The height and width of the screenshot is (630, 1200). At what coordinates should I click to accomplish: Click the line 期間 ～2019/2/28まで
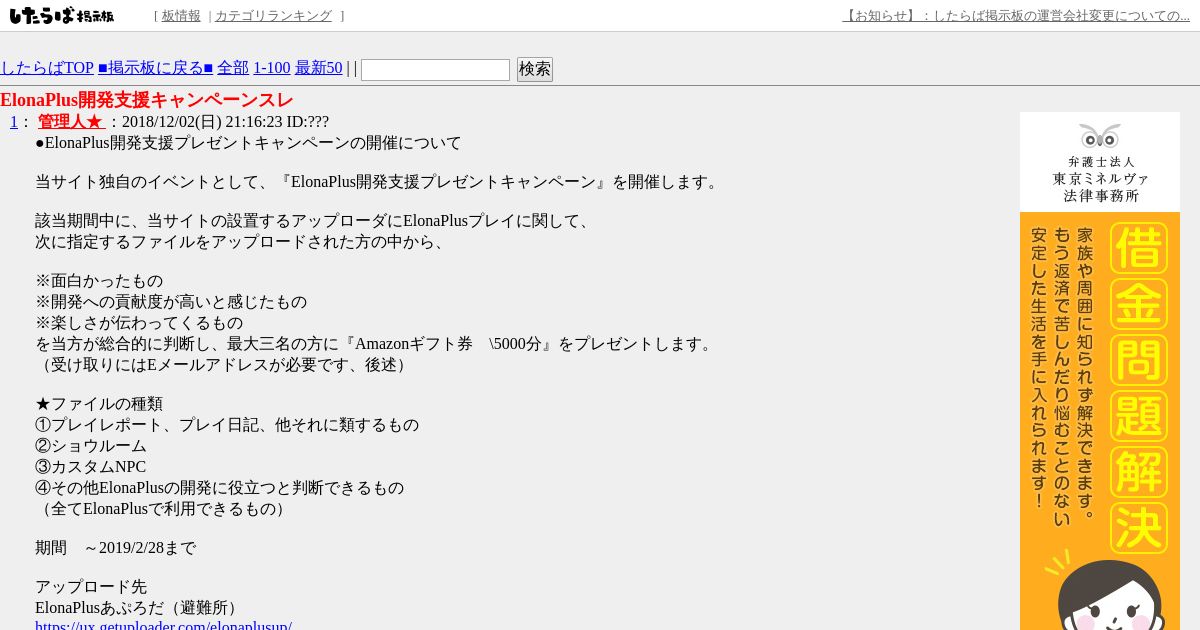(115, 548)
